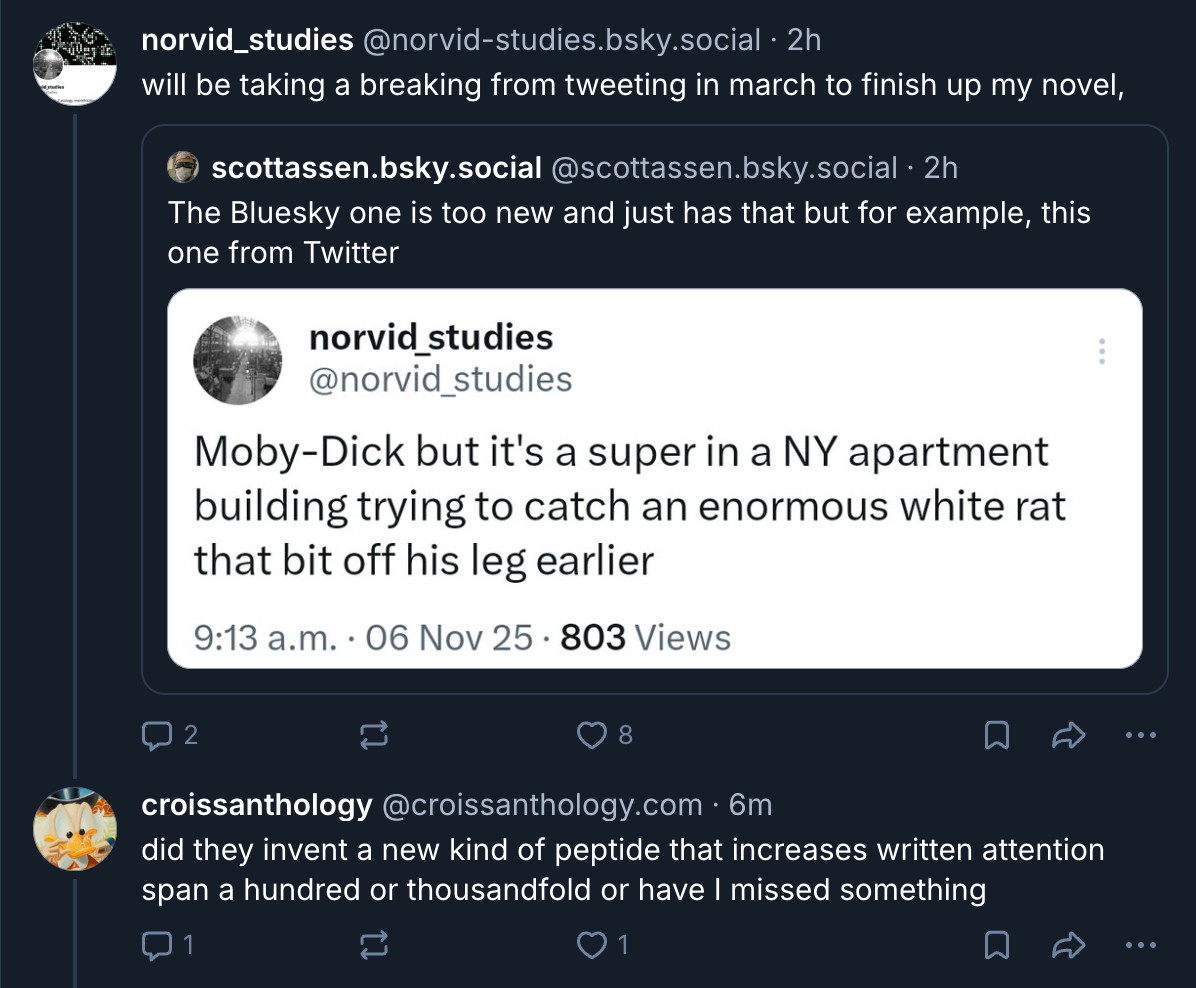Viewport: 1196px width, 988px height.
Task: Repost norvid_studies' novel post
Action: pos(373,736)
